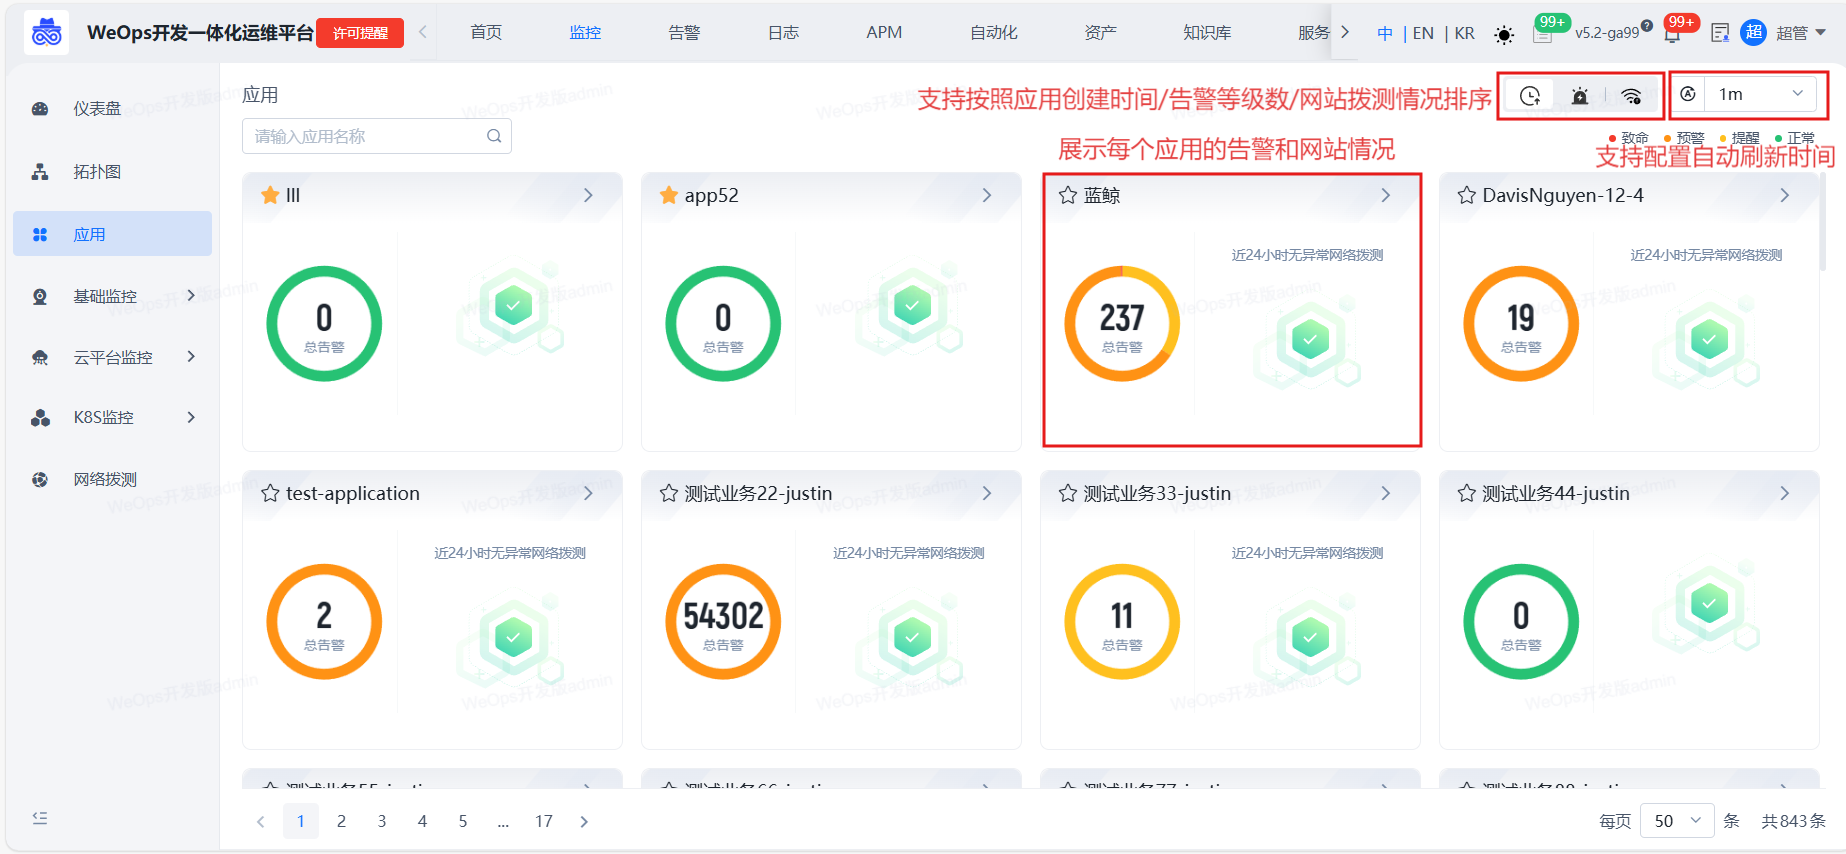This screenshot has width=1846, height=854.
Task: Open the 1m auto-refresh interval dropdown
Action: (1759, 94)
